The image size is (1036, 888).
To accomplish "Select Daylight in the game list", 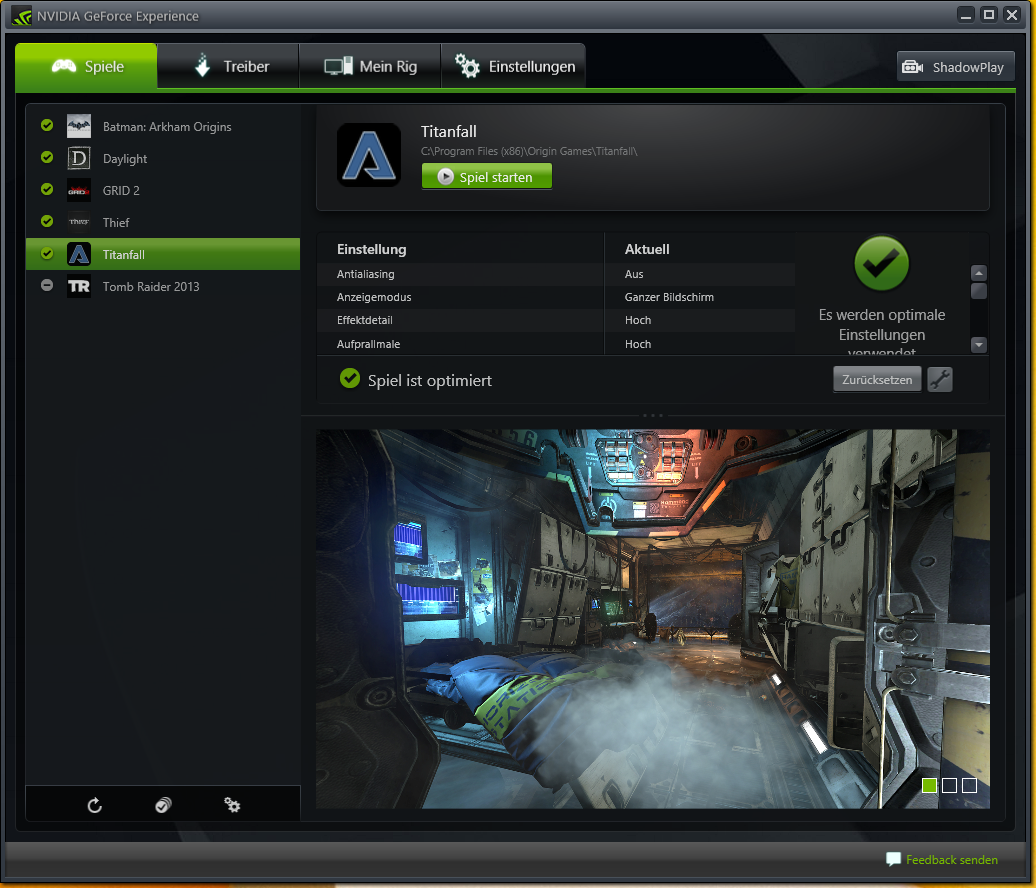I will [163, 159].
